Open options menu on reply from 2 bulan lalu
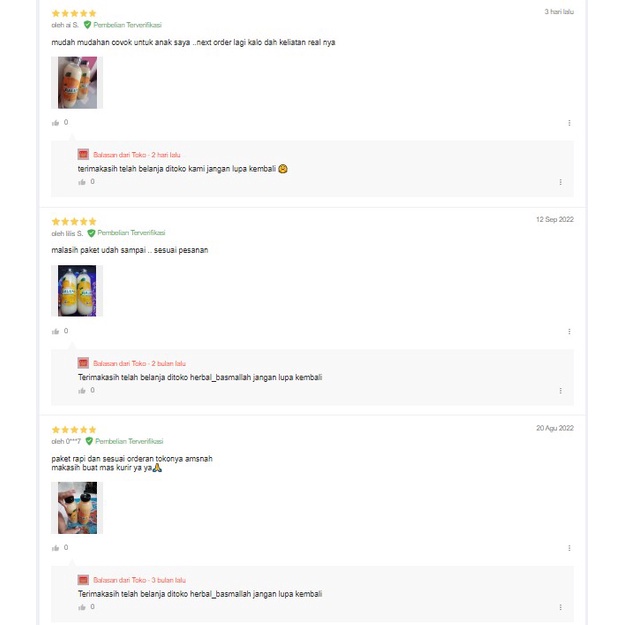 (x=560, y=391)
